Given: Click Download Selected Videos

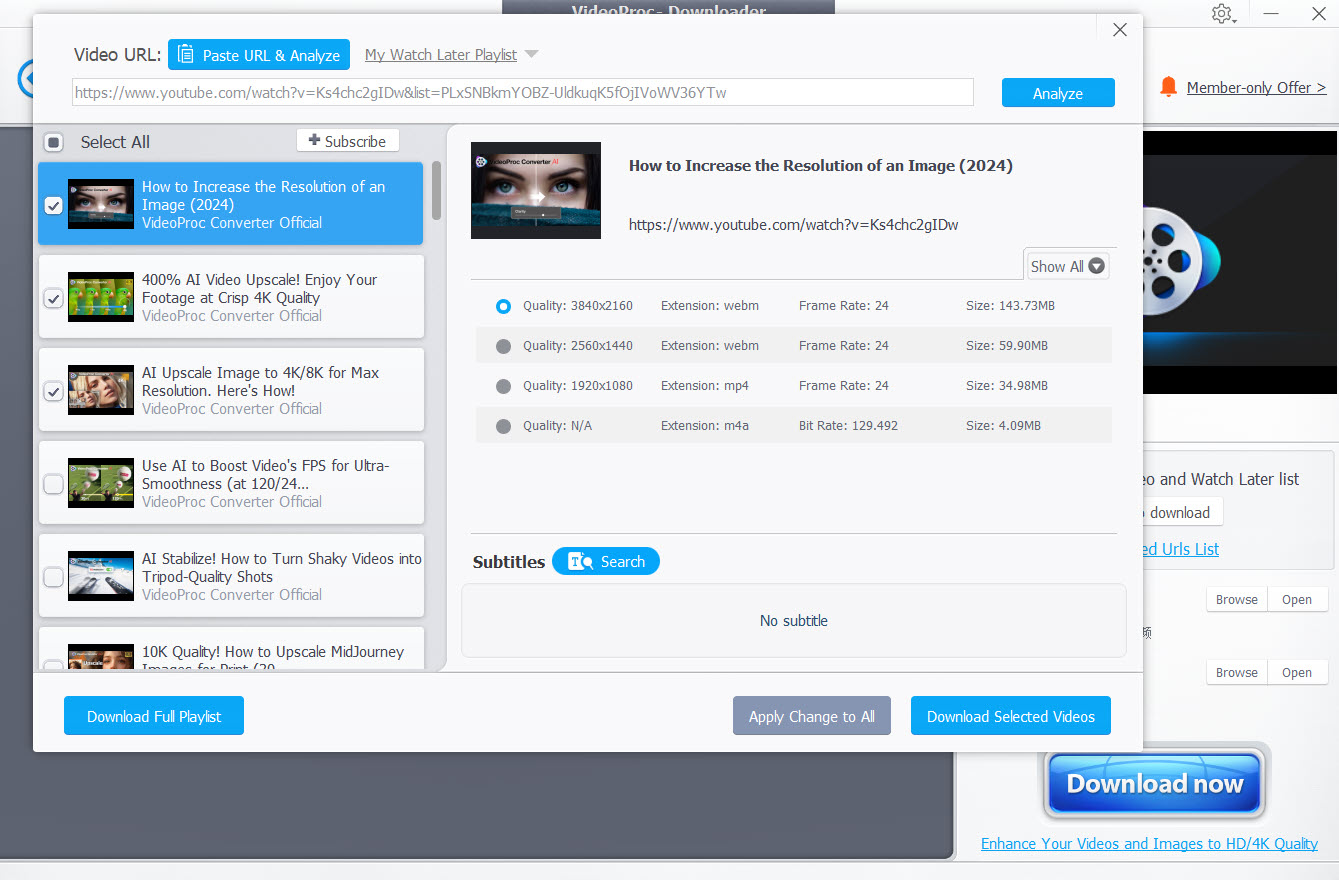Looking at the screenshot, I should pos(1010,715).
